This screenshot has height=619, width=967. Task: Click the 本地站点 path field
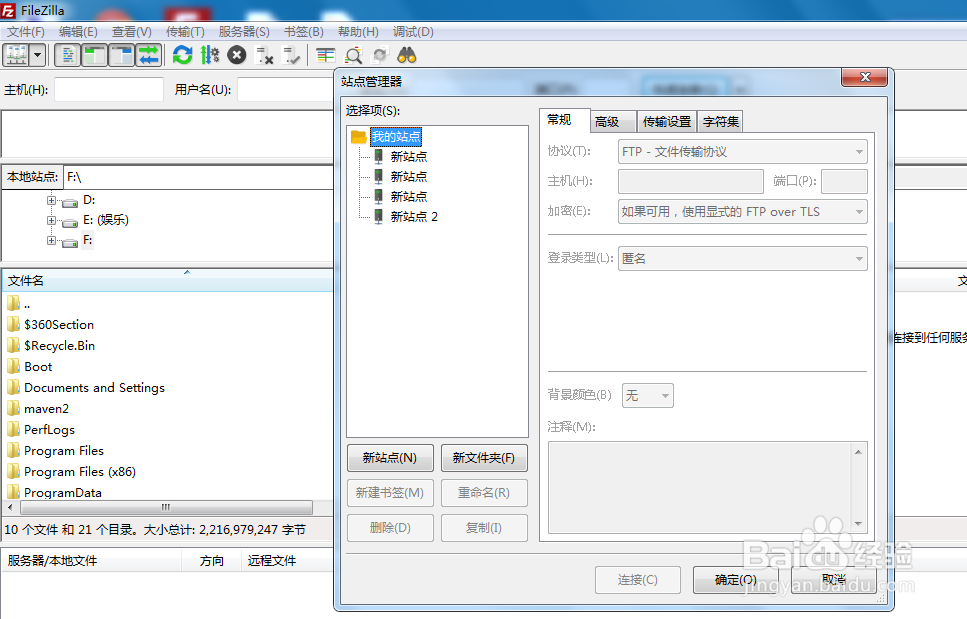[199, 177]
